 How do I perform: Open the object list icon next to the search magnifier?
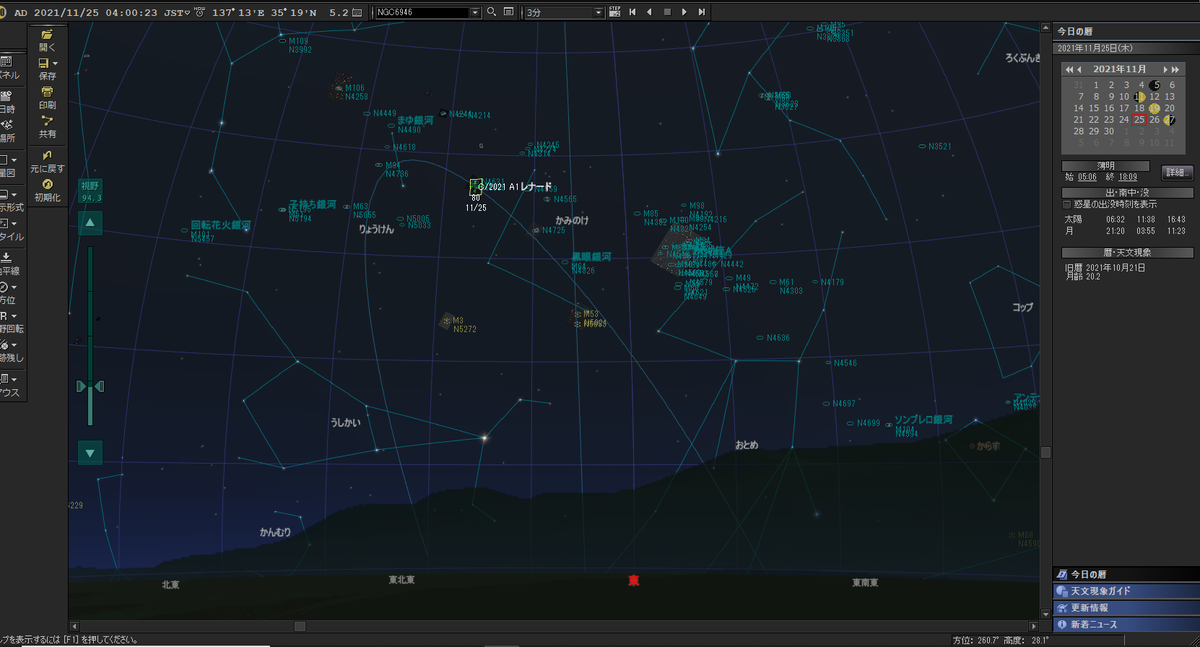509,12
